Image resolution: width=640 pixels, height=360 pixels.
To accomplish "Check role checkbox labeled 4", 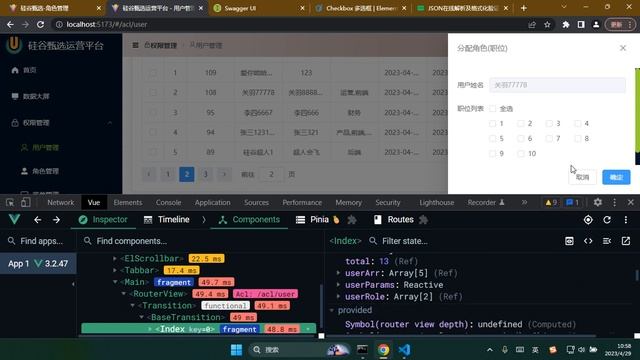I will pos(578,123).
